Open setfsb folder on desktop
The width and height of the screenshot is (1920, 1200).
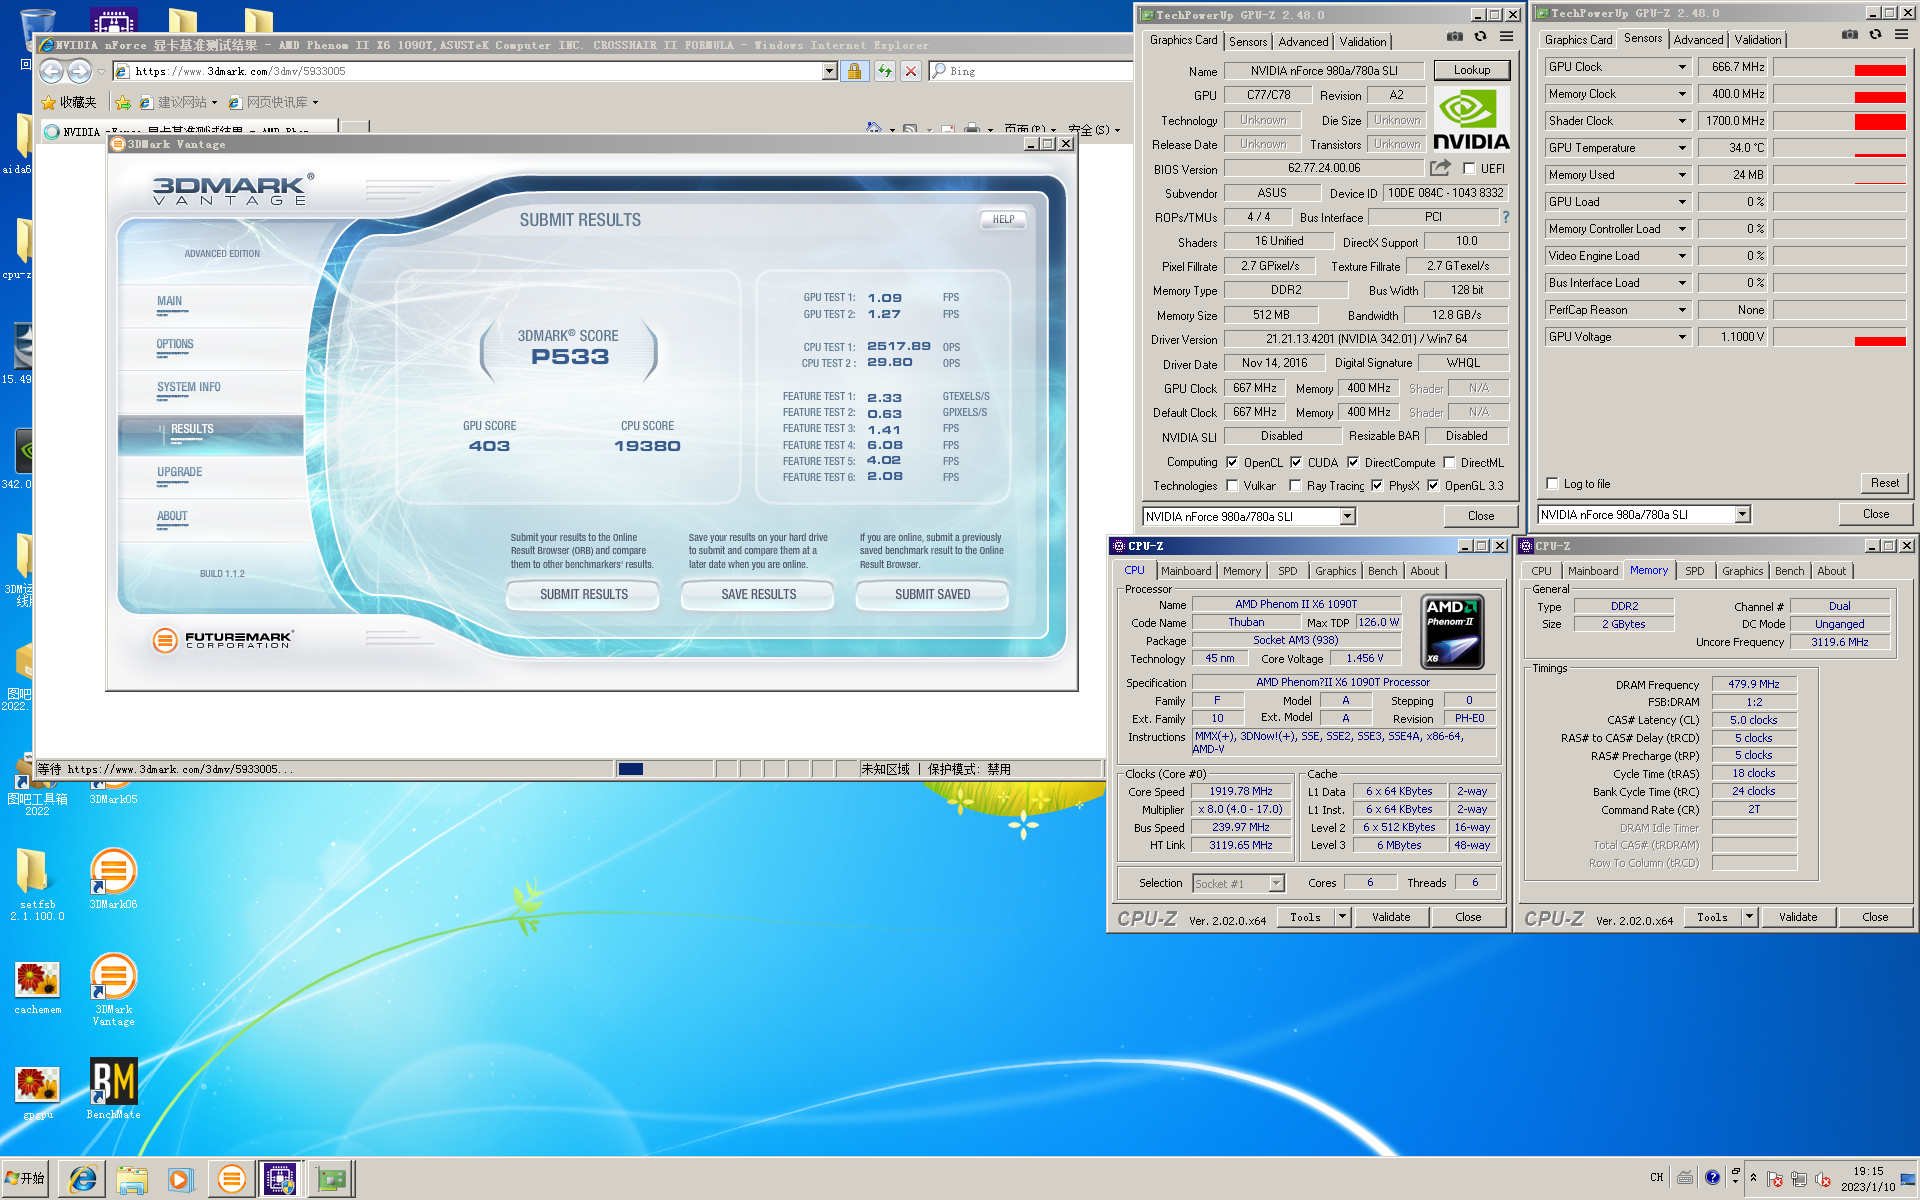[37, 884]
